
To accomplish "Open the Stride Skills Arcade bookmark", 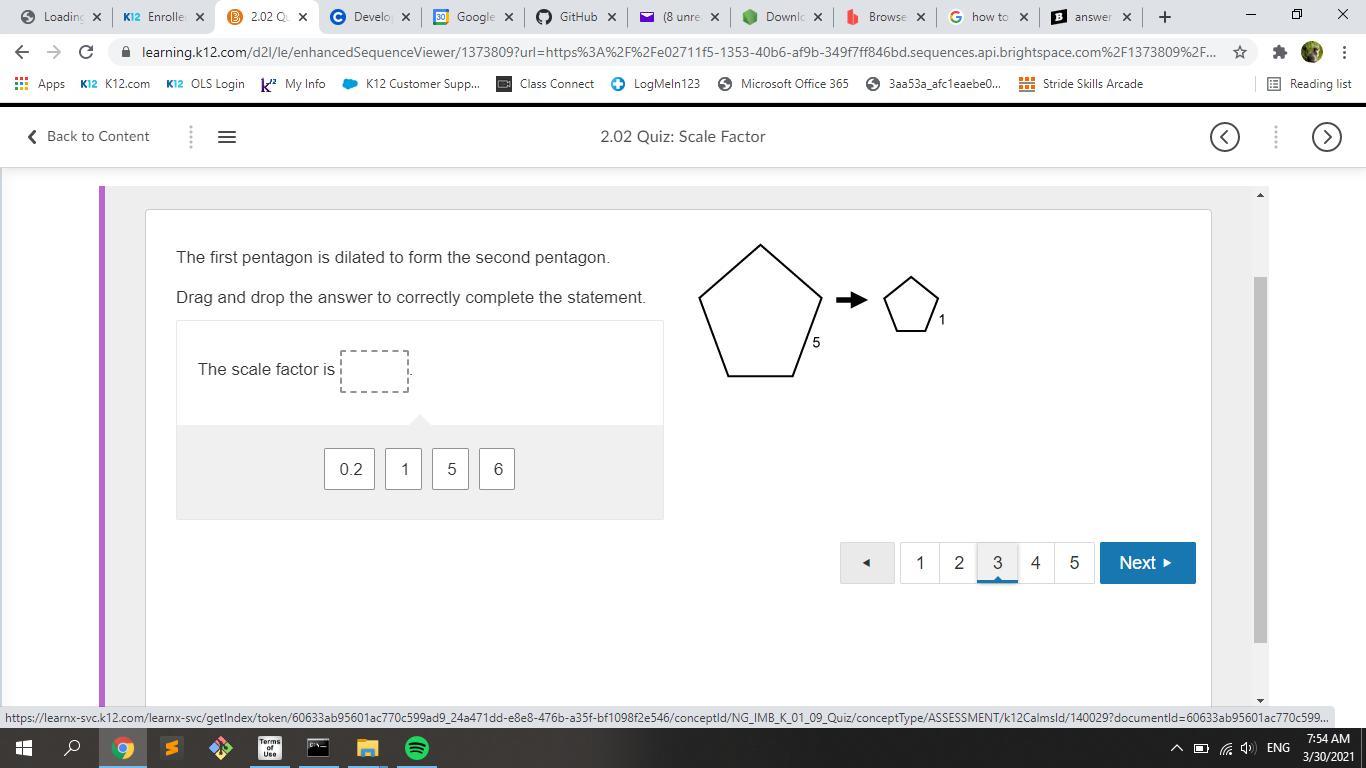I will tap(1081, 84).
